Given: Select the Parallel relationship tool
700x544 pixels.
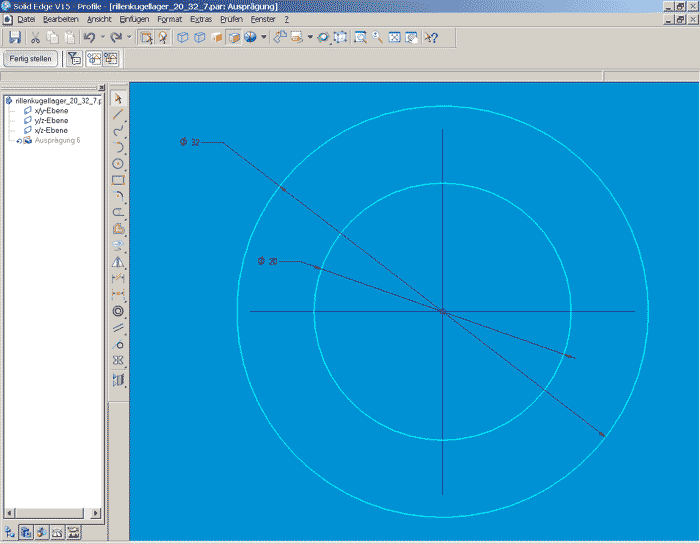Looking at the screenshot, I should tap(118, 328).
